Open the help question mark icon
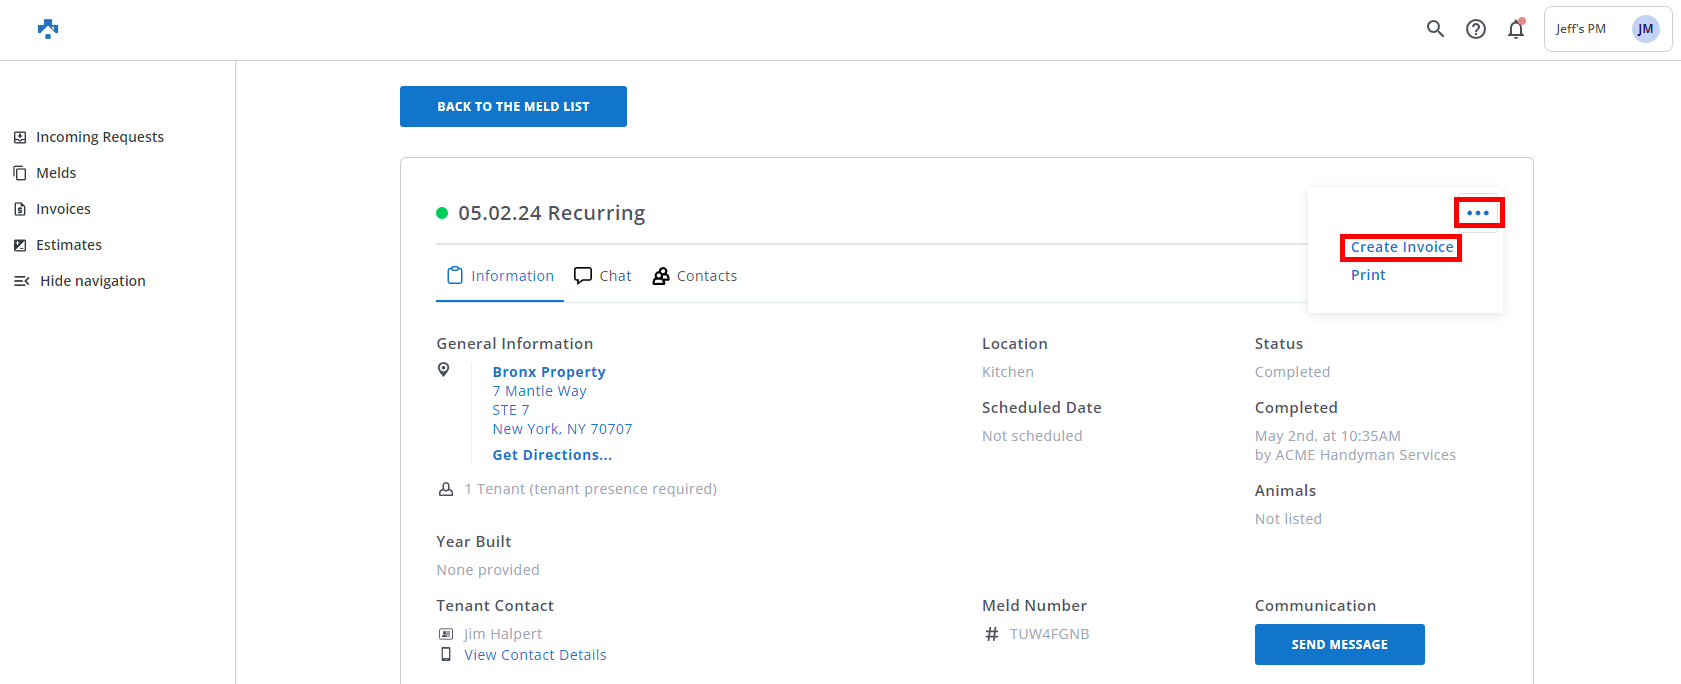This screenshot has width=1681, height=684. coord(1475,29)
